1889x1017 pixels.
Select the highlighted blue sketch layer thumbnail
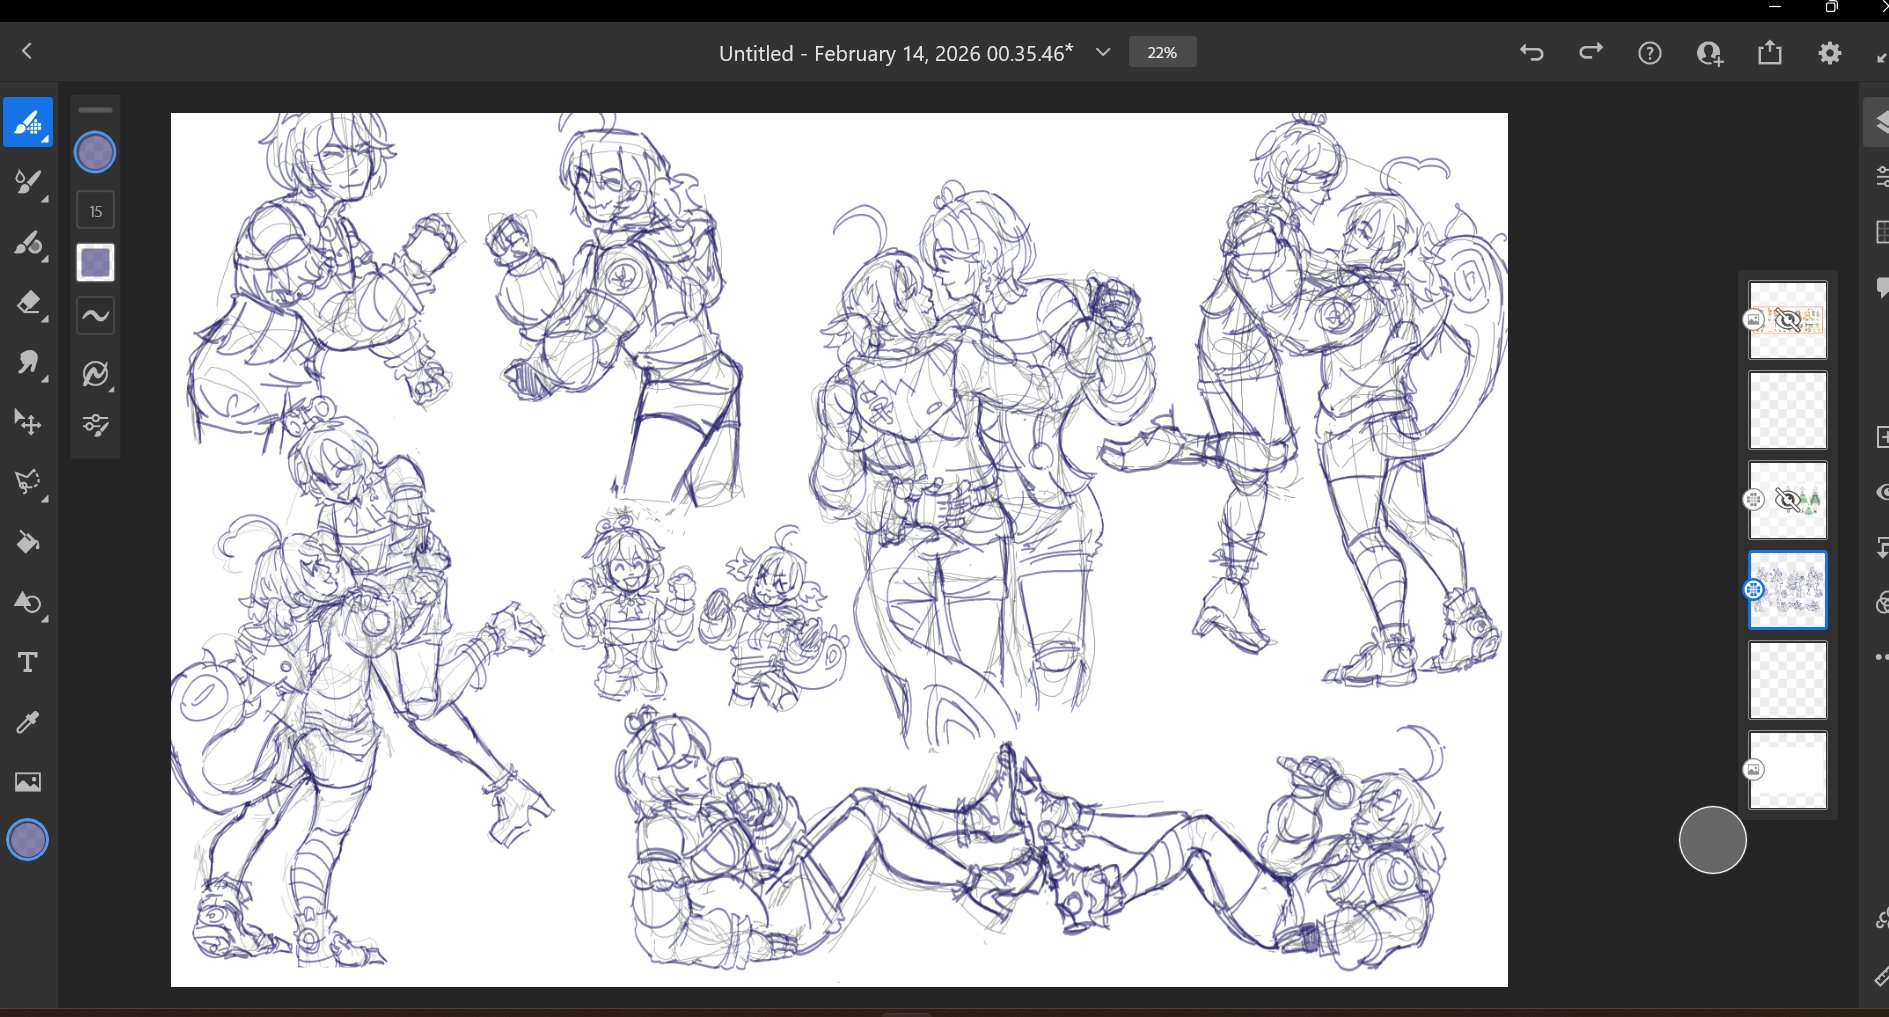pyautogui.click(x=1787, y=590)
